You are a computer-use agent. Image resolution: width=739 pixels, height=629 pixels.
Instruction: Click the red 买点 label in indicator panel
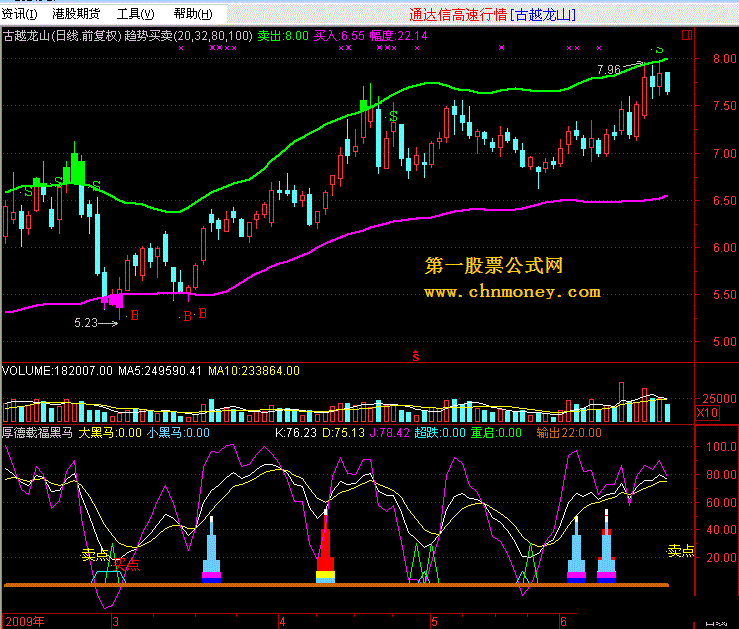[x=127, y=564]
